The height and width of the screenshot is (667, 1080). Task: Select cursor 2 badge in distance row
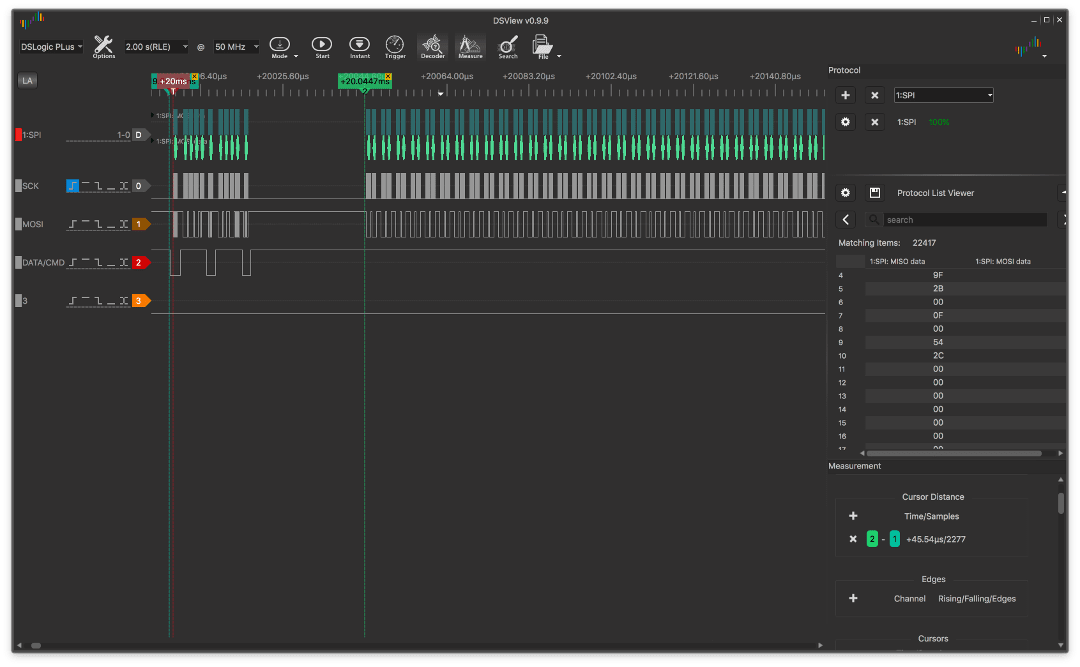pos(872,540)
